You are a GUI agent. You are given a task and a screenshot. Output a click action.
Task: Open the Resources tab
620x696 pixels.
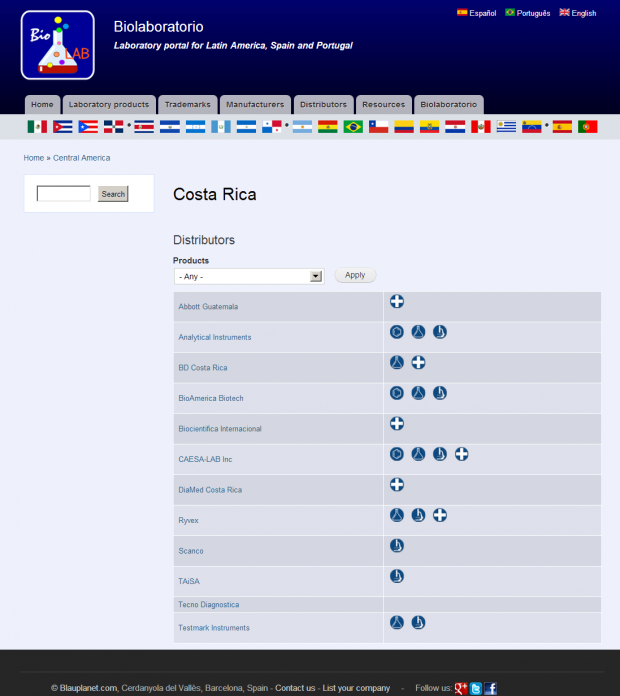point(384,105)
